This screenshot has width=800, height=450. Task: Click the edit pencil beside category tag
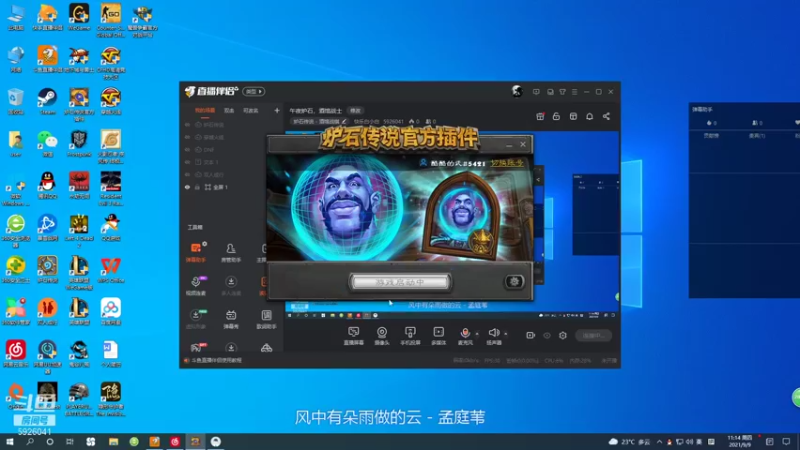point(344,121)
